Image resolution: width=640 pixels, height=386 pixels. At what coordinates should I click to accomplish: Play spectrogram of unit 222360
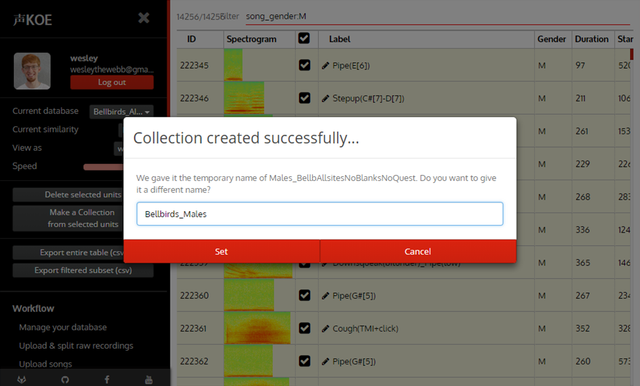tap(249, 295)
